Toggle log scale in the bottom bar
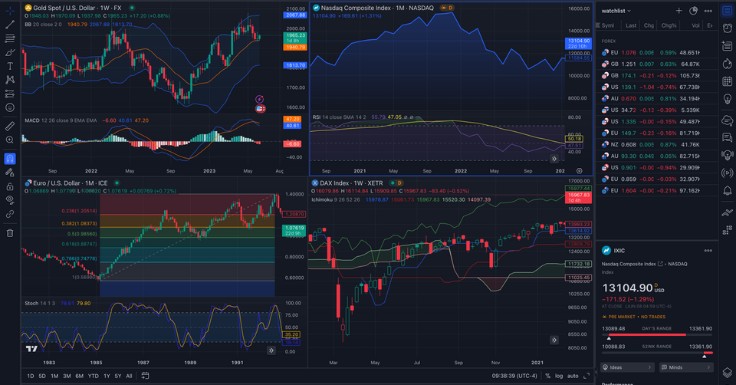Viewport: 736px width, 385px height. (559, 376)
